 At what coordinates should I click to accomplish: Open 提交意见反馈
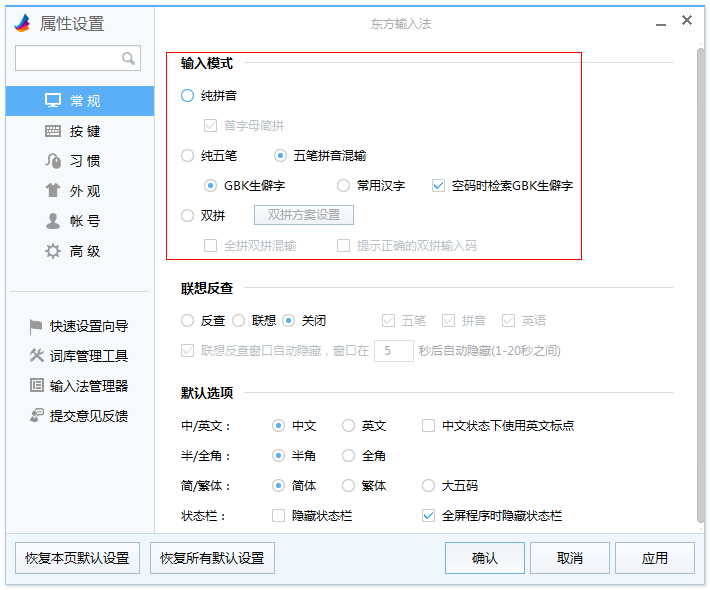[x=79, y=416]
